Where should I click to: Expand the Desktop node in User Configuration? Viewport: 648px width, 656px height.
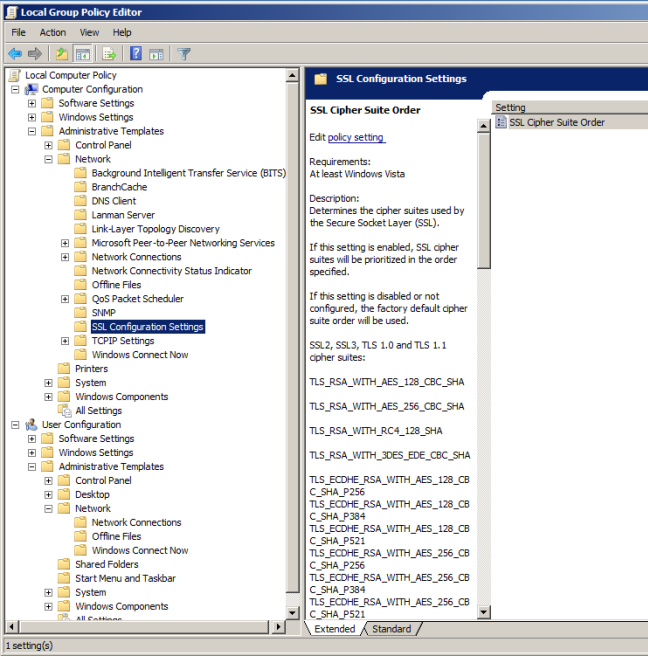click(x=49, y=495)
